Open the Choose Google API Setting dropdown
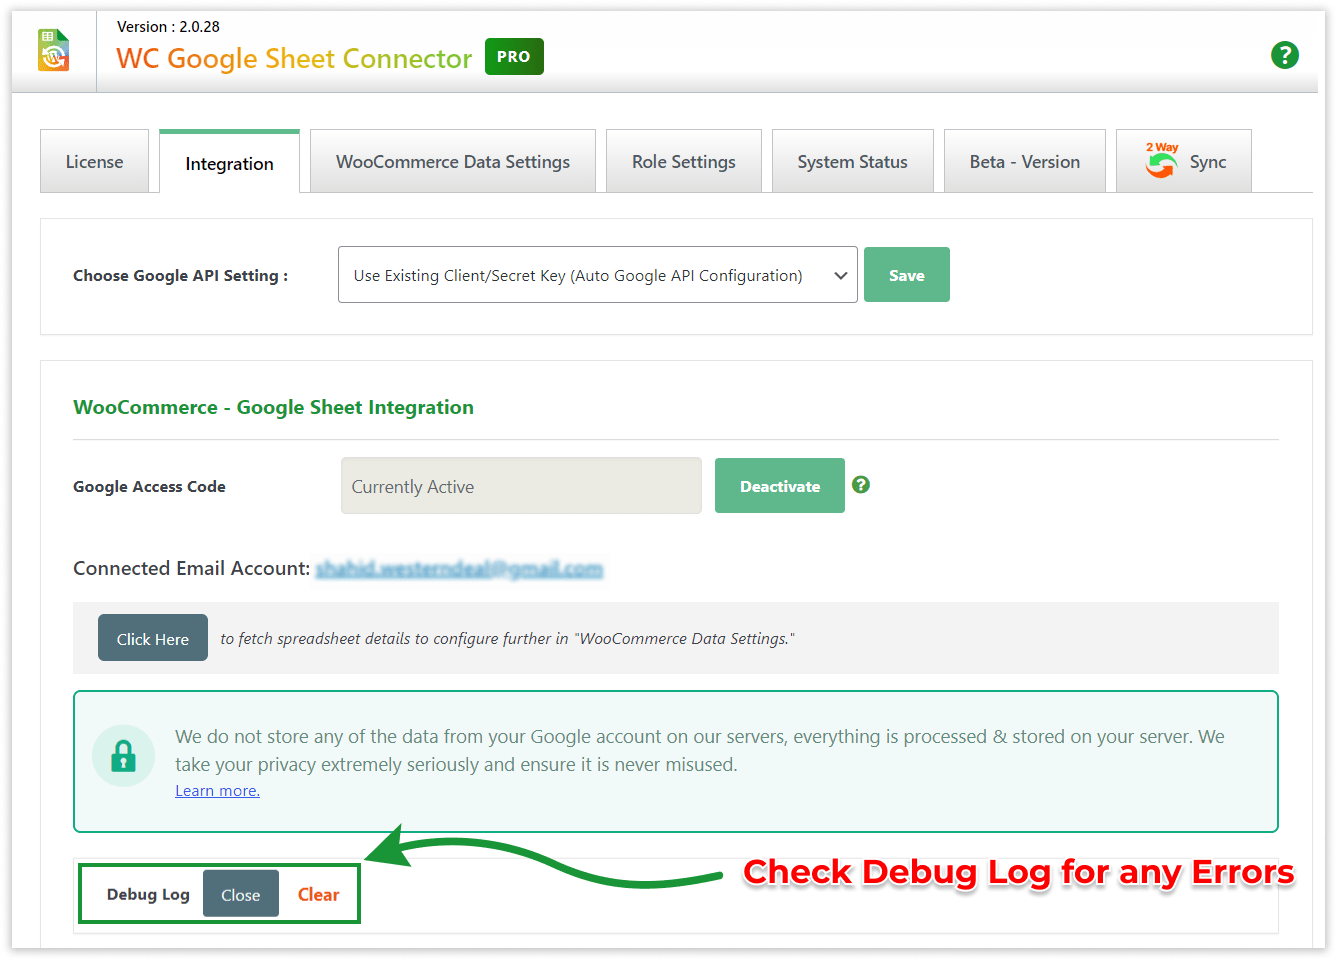 click(597, 274)
